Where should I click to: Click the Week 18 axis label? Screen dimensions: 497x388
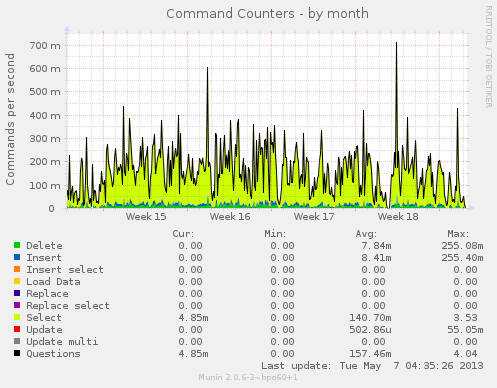pyautogui.click(x=398, y=217)
